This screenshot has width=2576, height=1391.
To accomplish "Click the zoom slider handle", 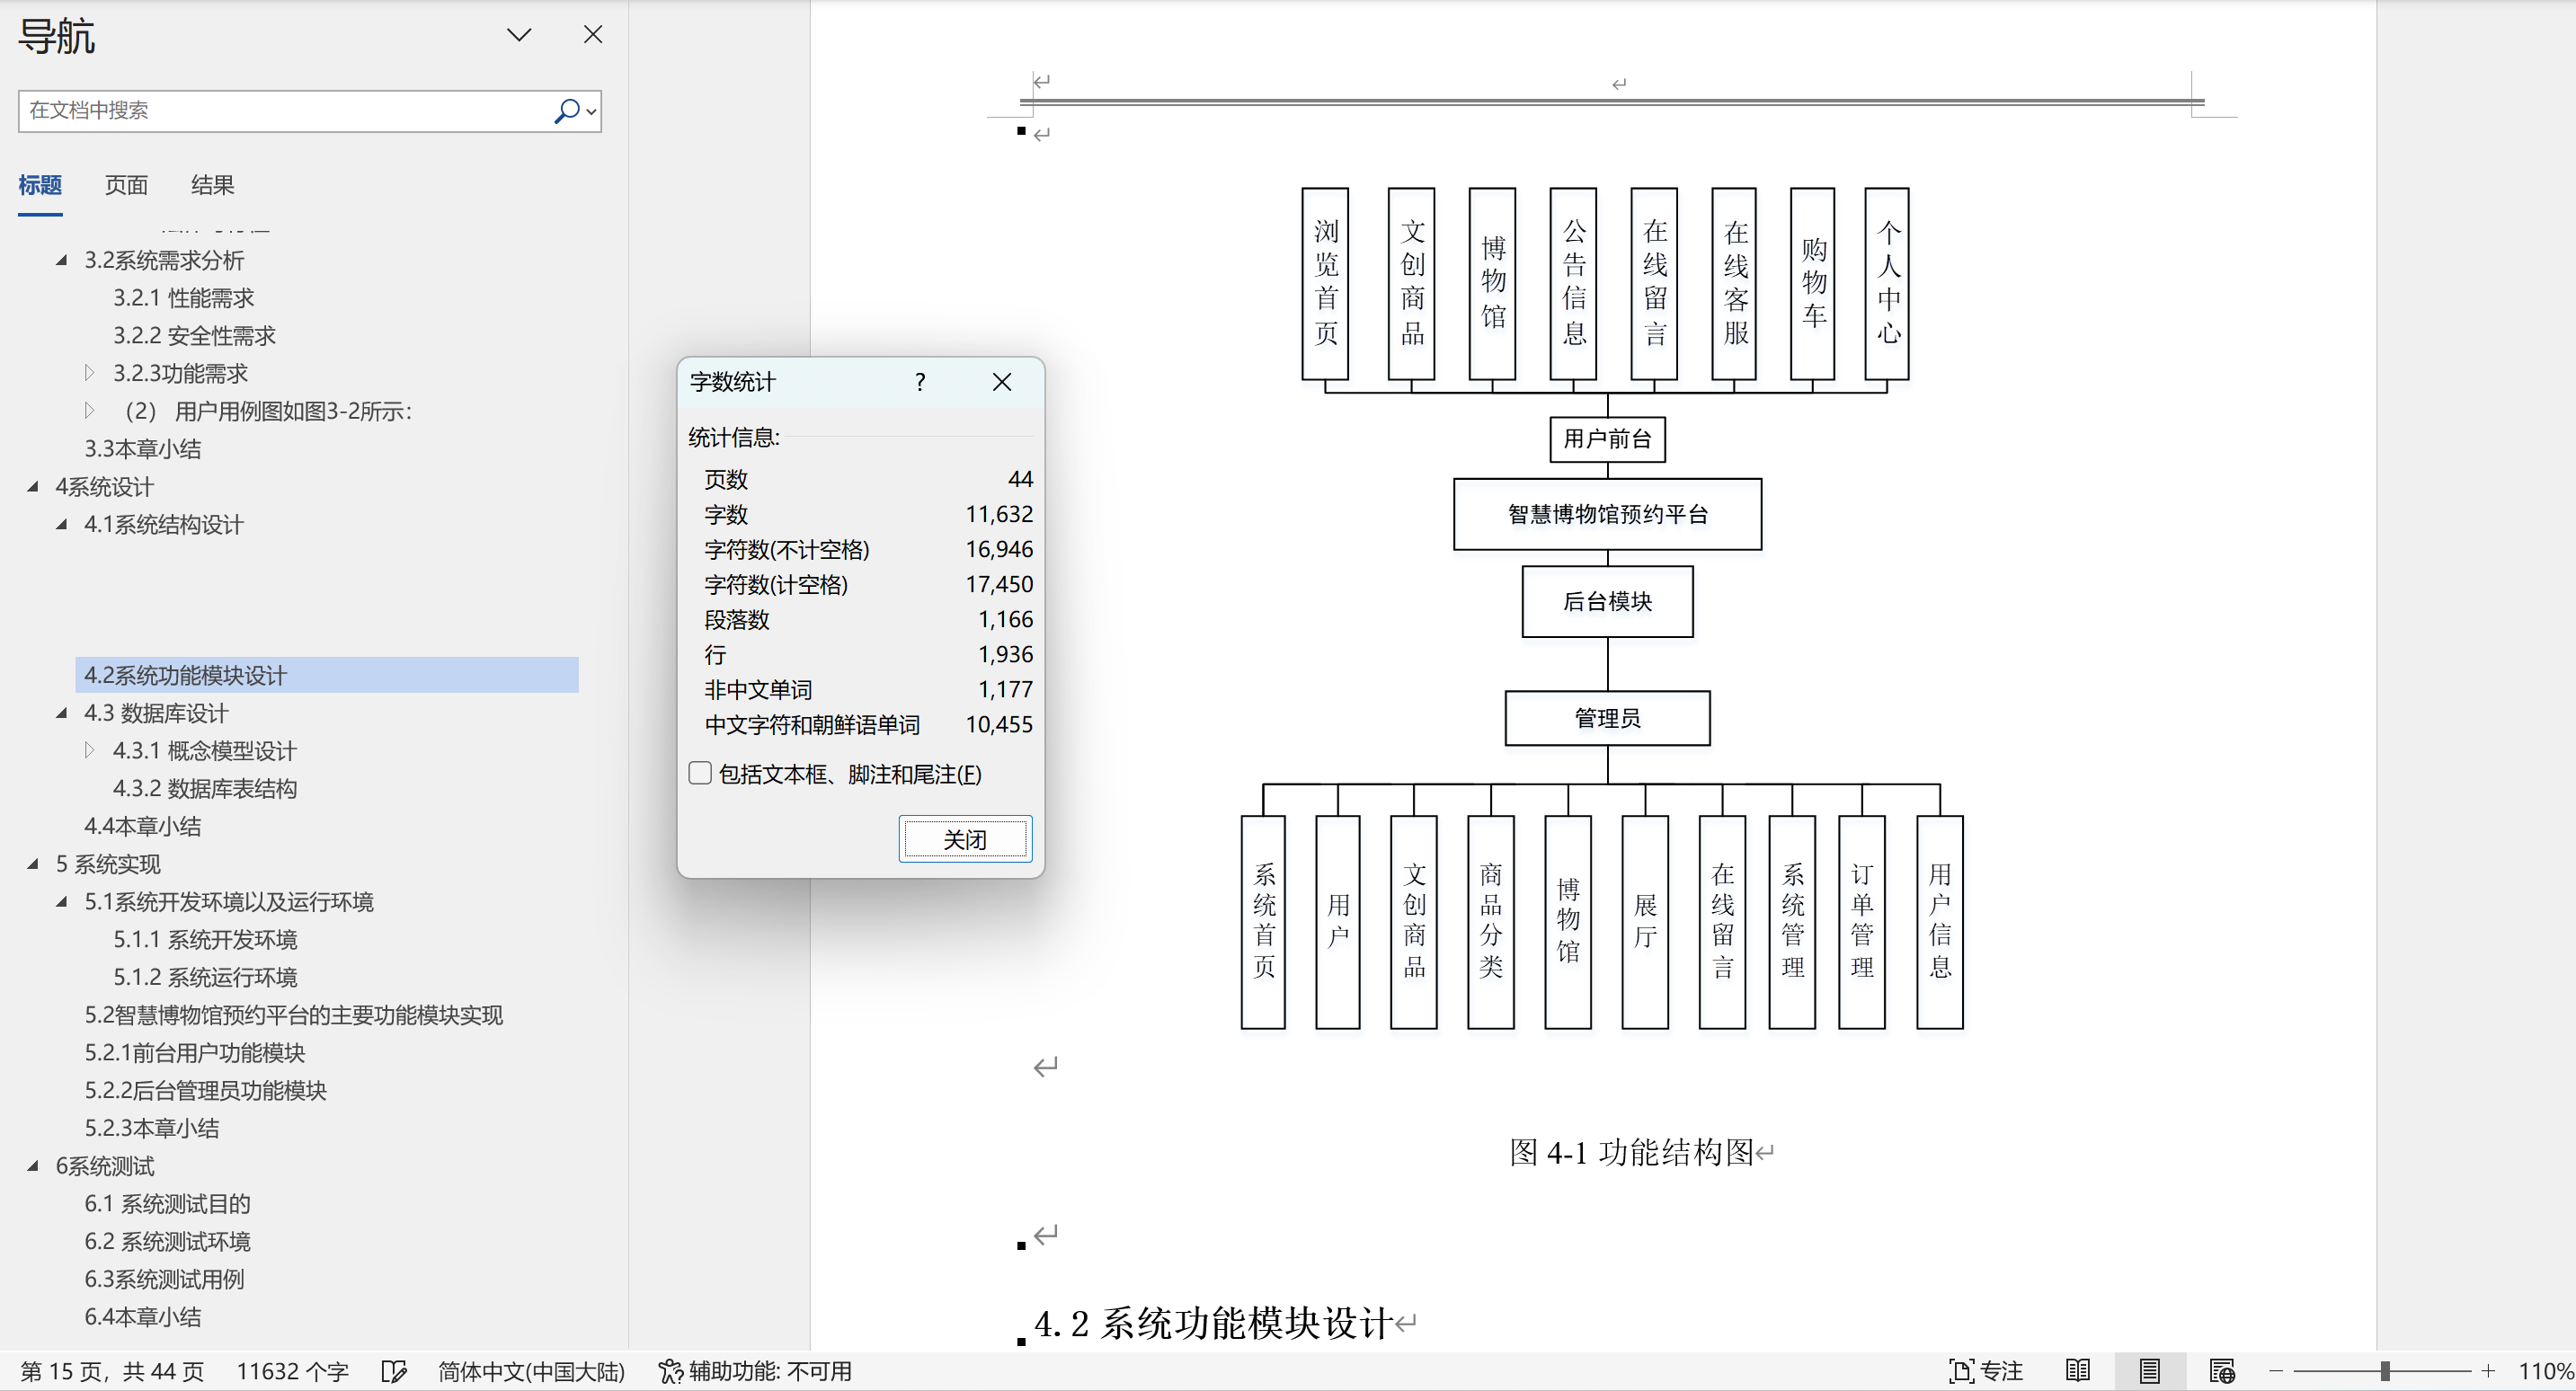I will [2385, 1371].
